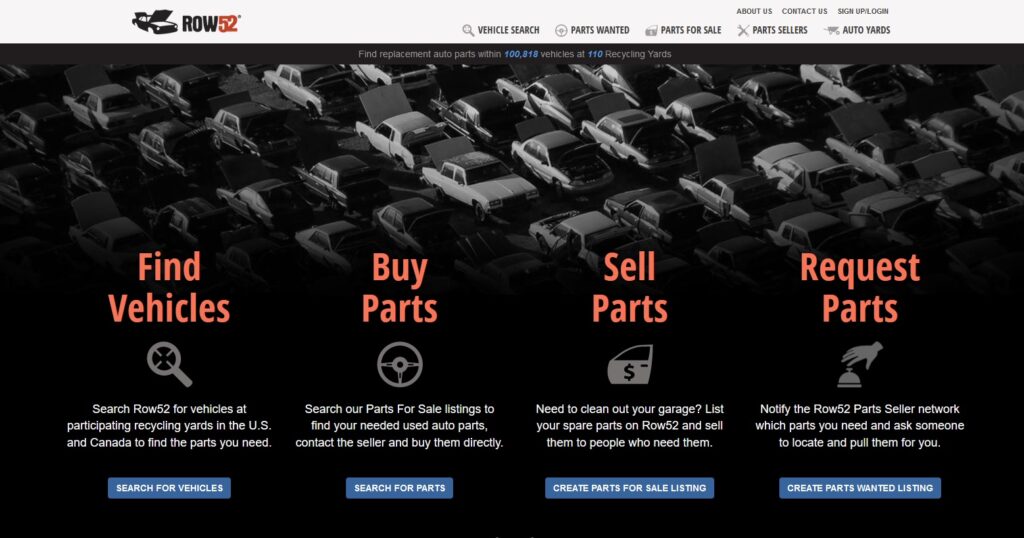Go to the Auto Yards page

[x=866, y=30]
